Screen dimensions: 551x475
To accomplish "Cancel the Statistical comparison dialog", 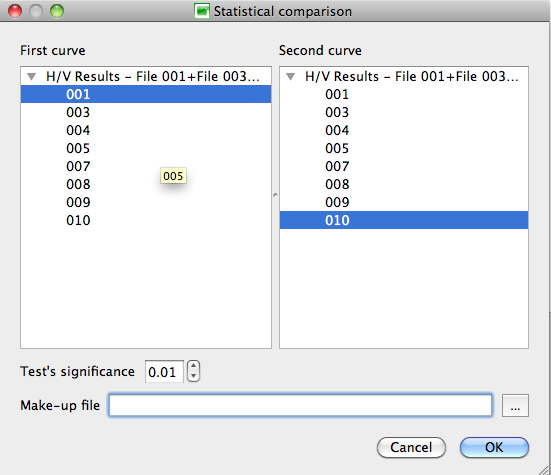I will (411, 447).
